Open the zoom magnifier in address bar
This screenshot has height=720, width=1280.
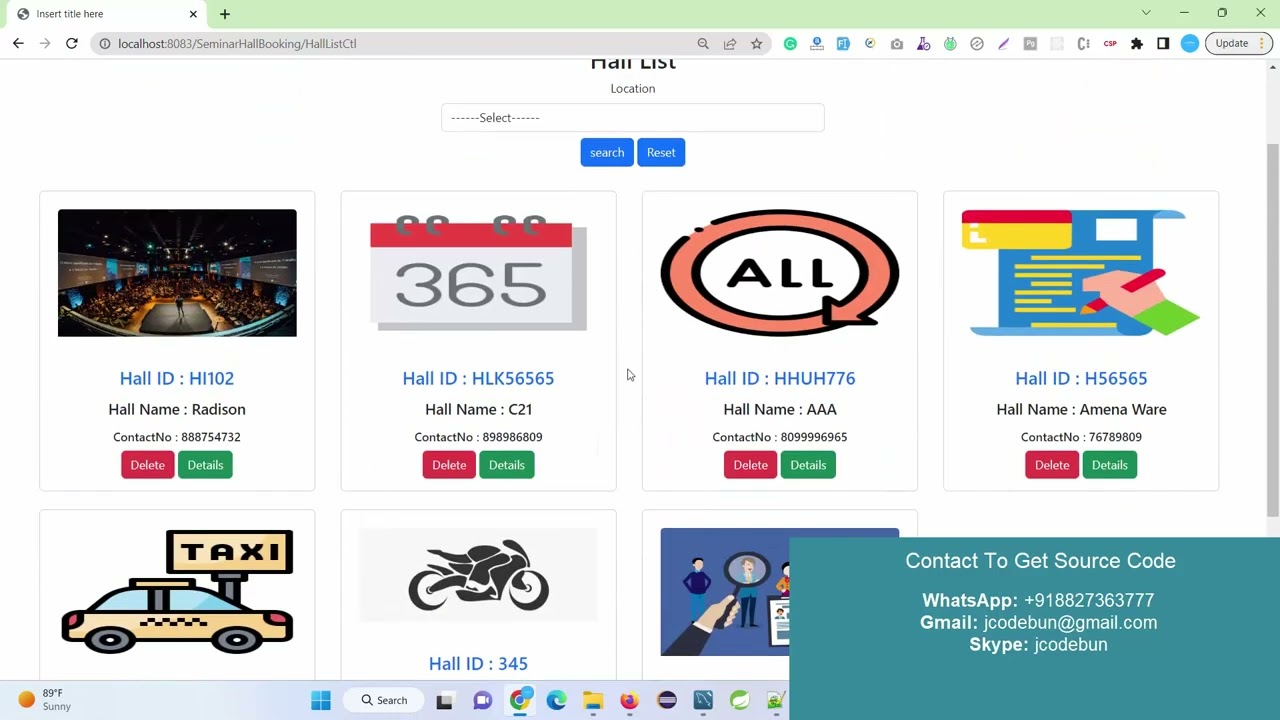click(x=703, y=43)
